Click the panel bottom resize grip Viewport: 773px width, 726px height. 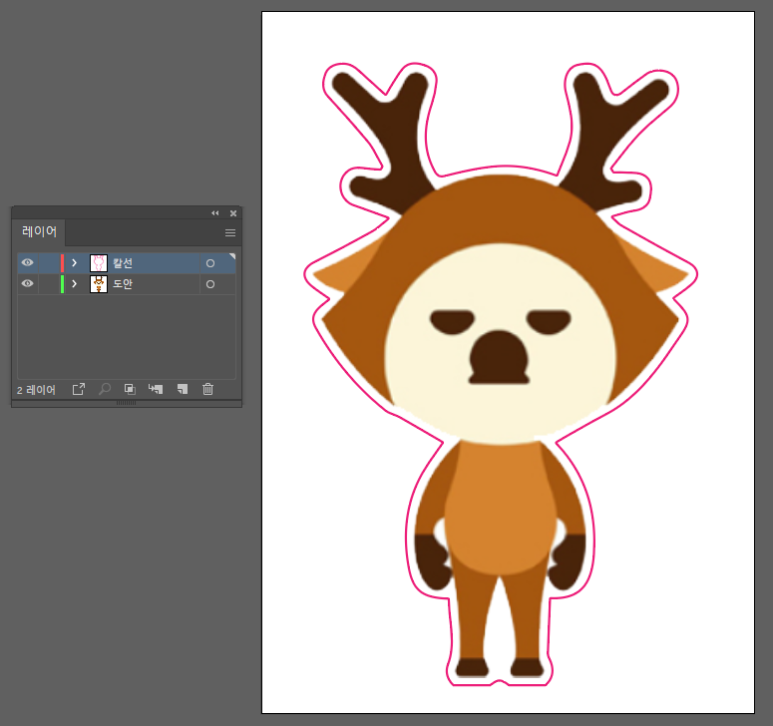pyautogui.click(x=126, y=403)
